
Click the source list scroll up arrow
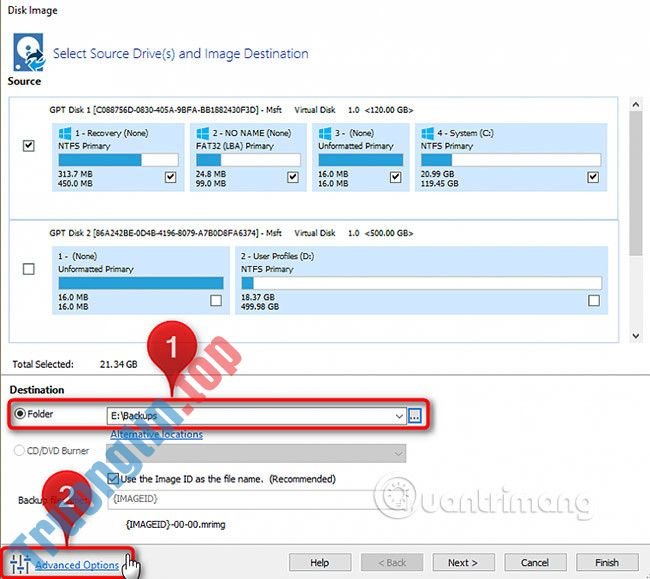pos(635,105)
